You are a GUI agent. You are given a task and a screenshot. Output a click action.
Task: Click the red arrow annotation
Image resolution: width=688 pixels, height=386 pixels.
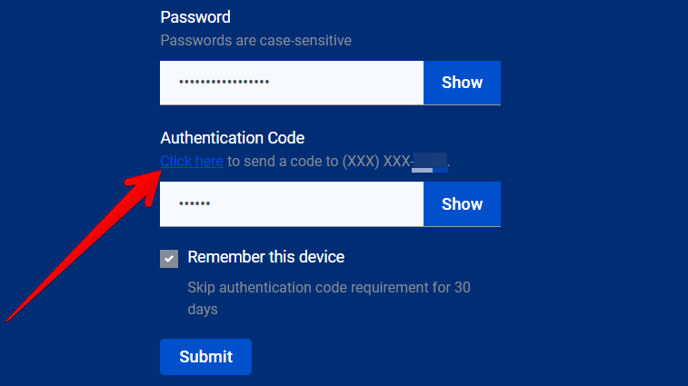pyautogui.click(x=83, y=246)
